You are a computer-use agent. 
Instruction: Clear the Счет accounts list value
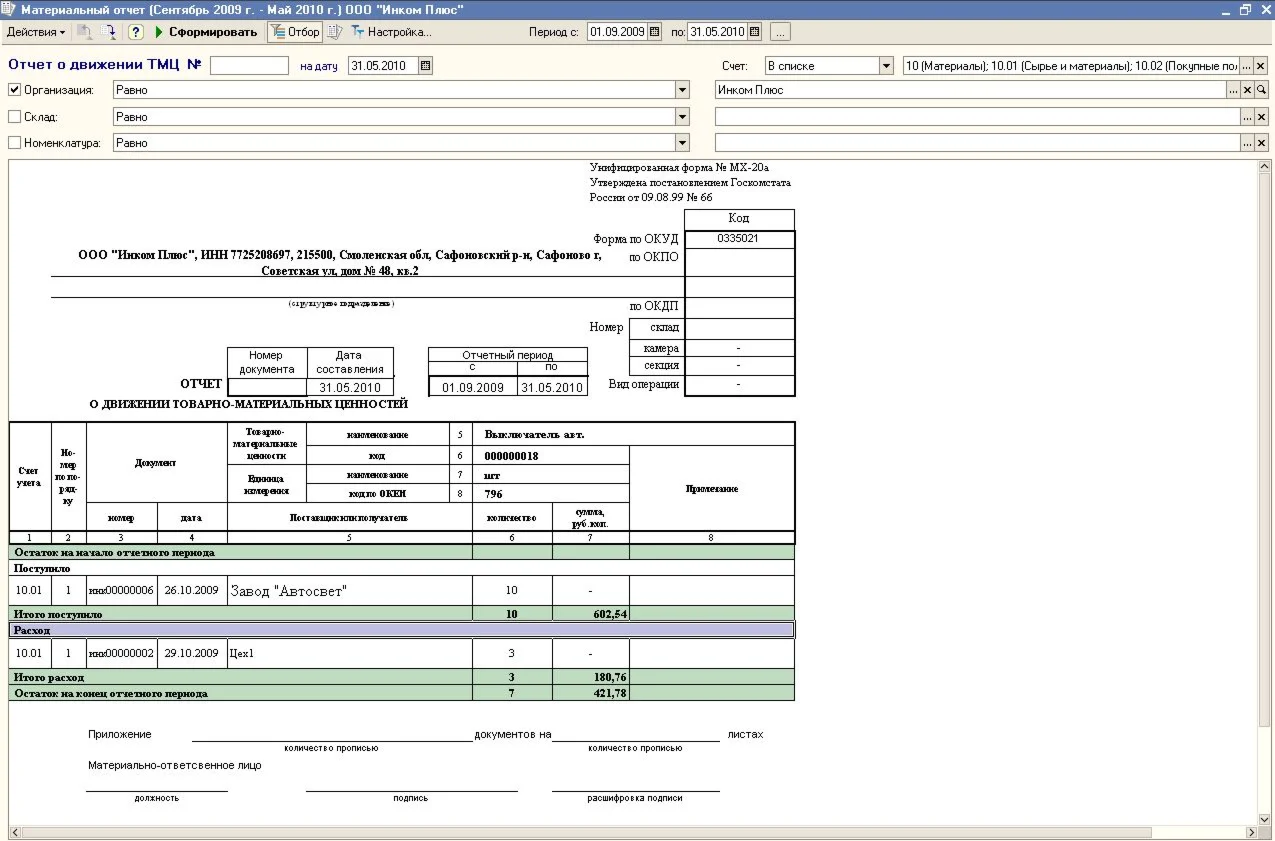click(1260, 66)
